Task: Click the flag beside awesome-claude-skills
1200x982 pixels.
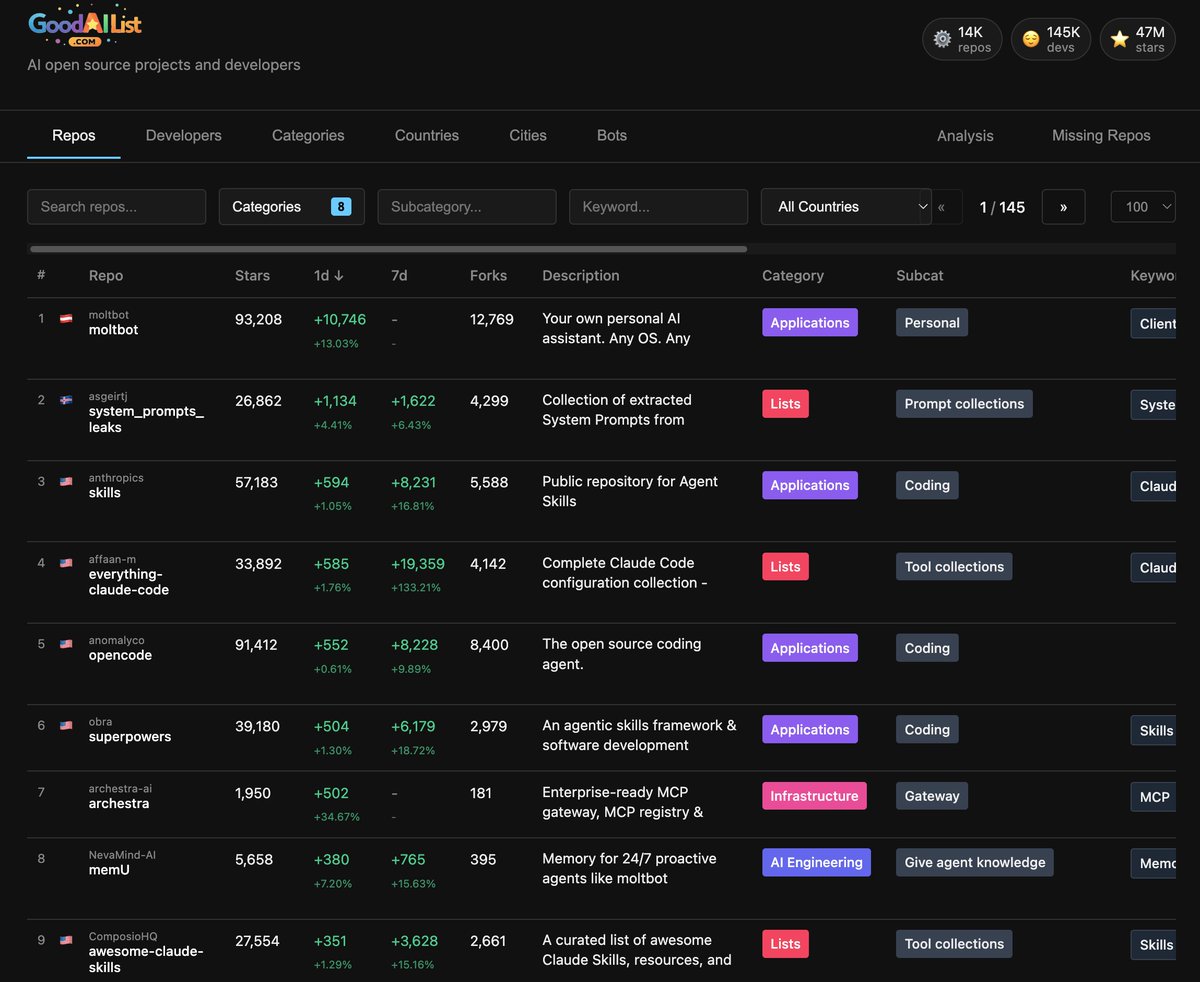Action: coord(66,939)
